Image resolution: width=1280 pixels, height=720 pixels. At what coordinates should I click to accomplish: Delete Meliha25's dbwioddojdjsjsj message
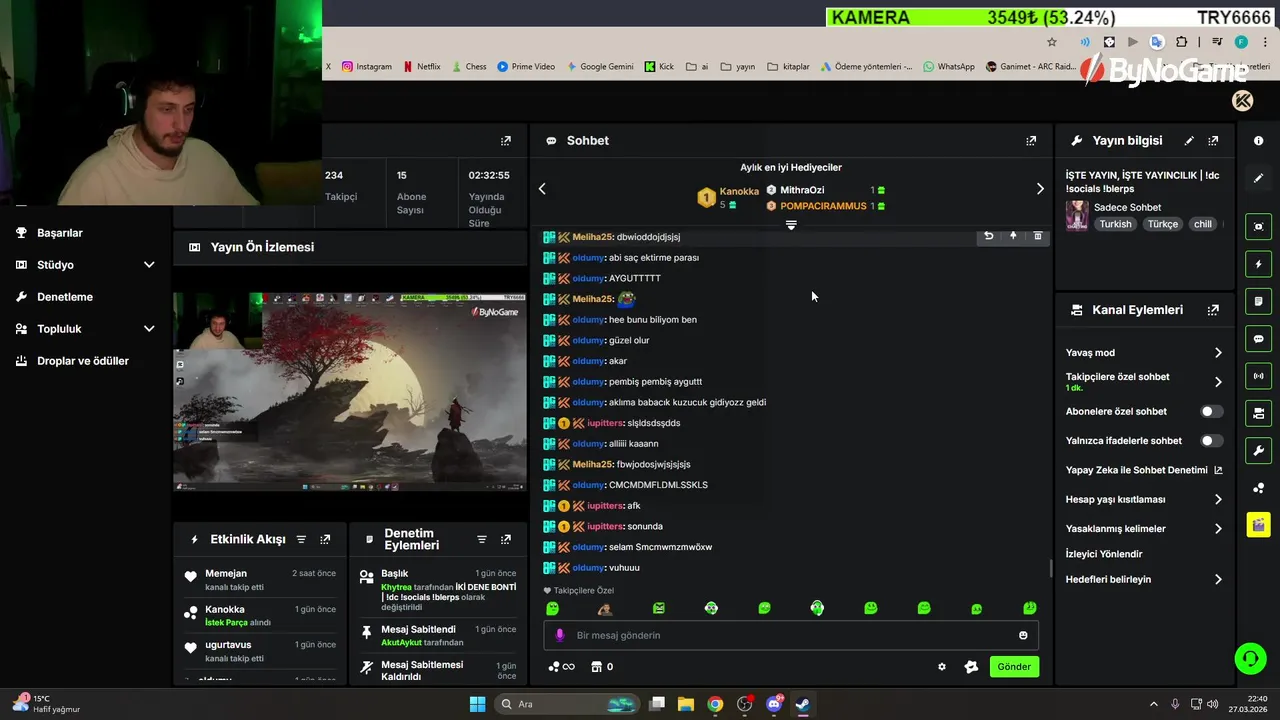coord(1038,236)
